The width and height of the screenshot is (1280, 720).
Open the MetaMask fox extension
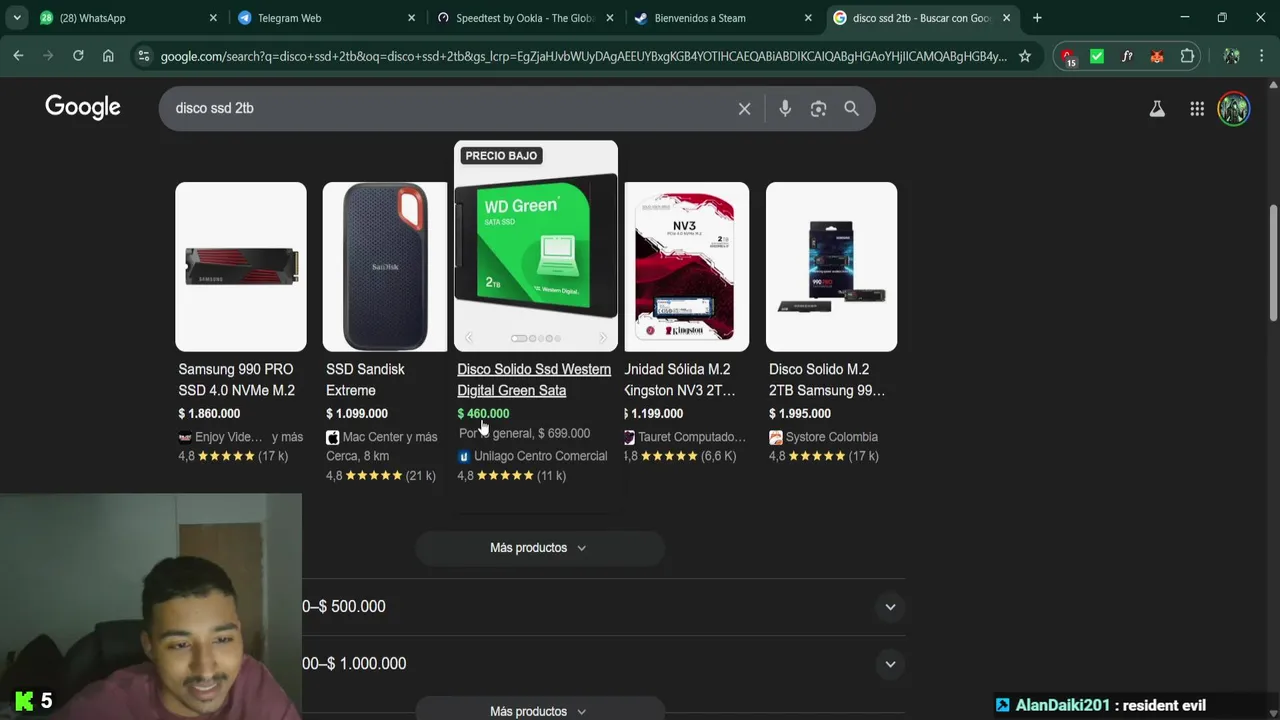[x=1157, y=56]
